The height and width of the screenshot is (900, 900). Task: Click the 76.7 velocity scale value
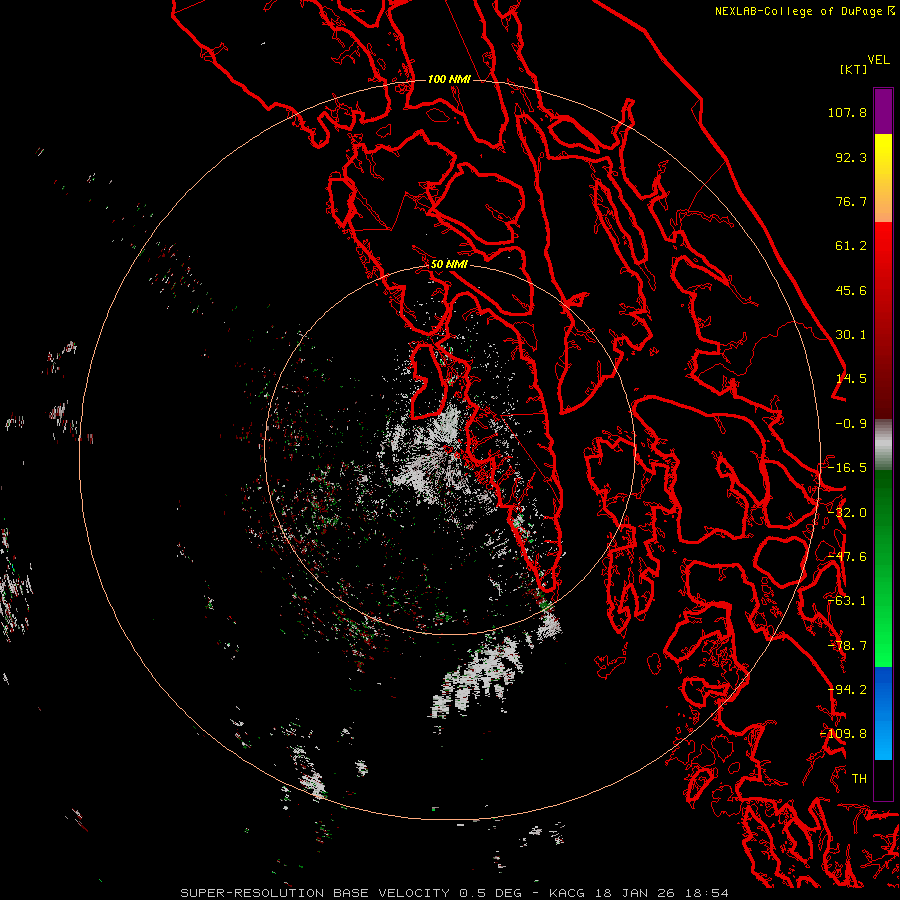click(851, 201)
